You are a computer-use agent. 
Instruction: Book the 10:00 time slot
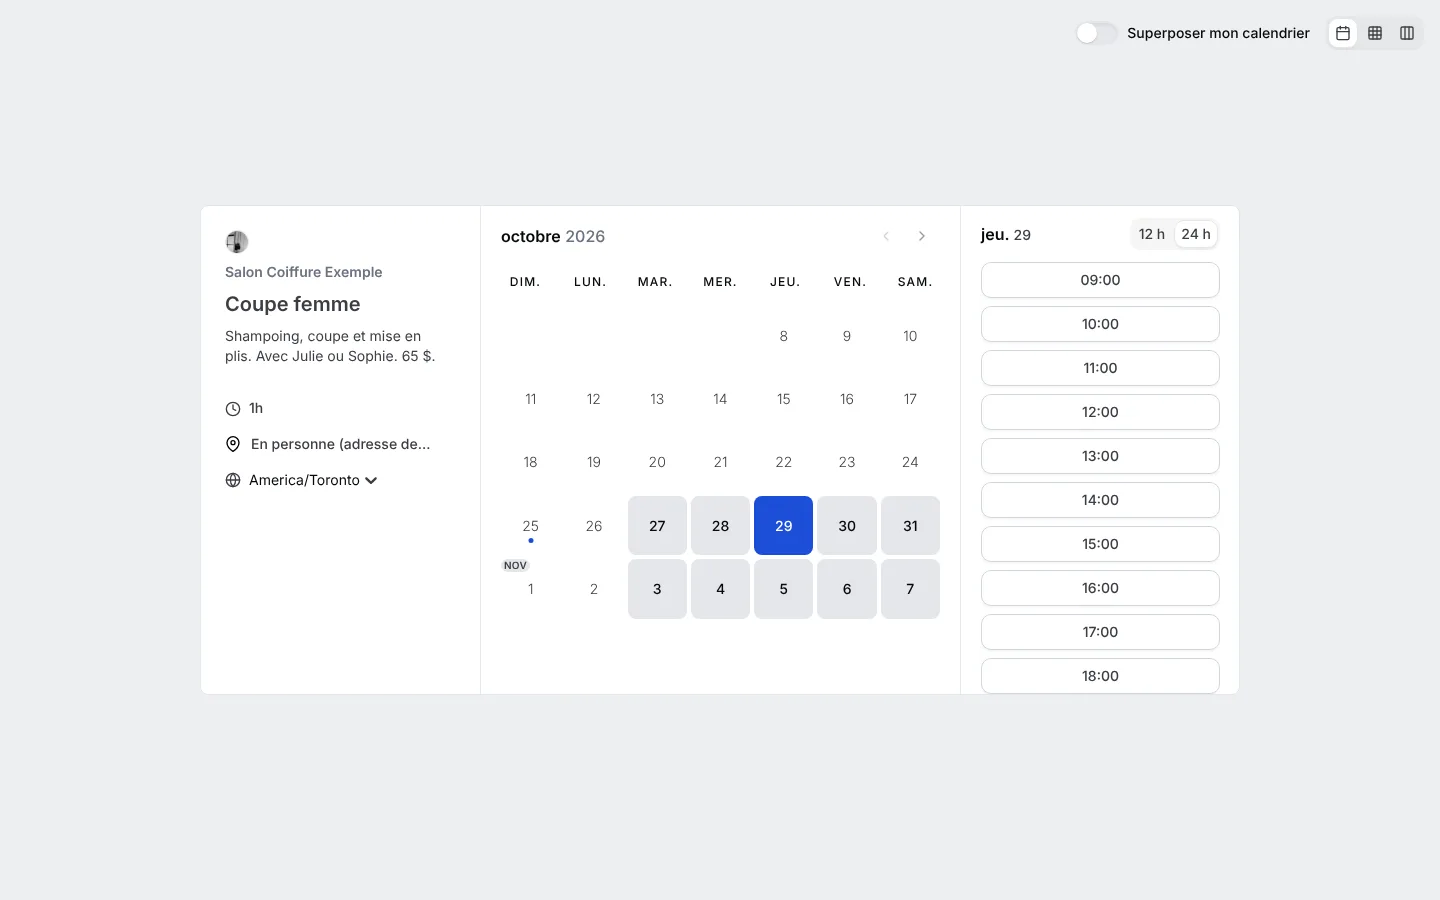[x=1100, y=324]
